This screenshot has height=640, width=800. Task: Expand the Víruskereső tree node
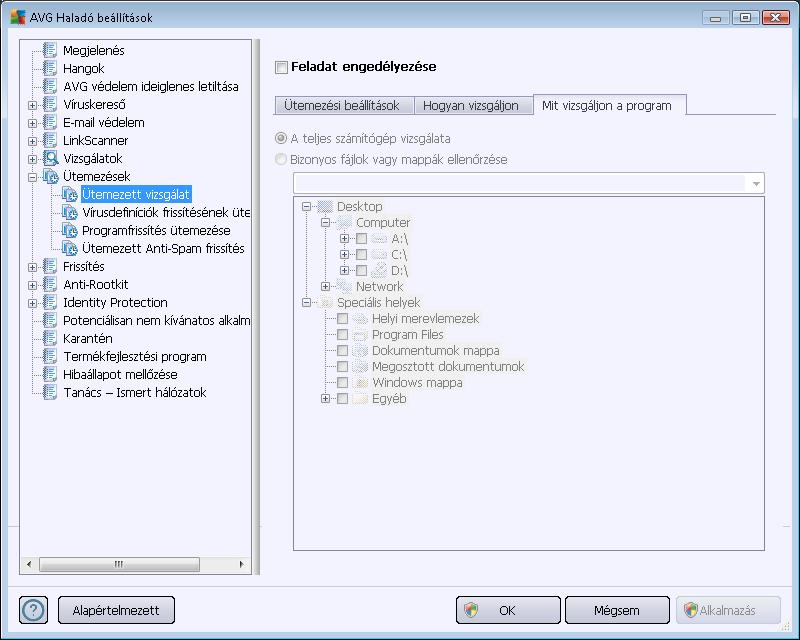click(x=33, y=105)
